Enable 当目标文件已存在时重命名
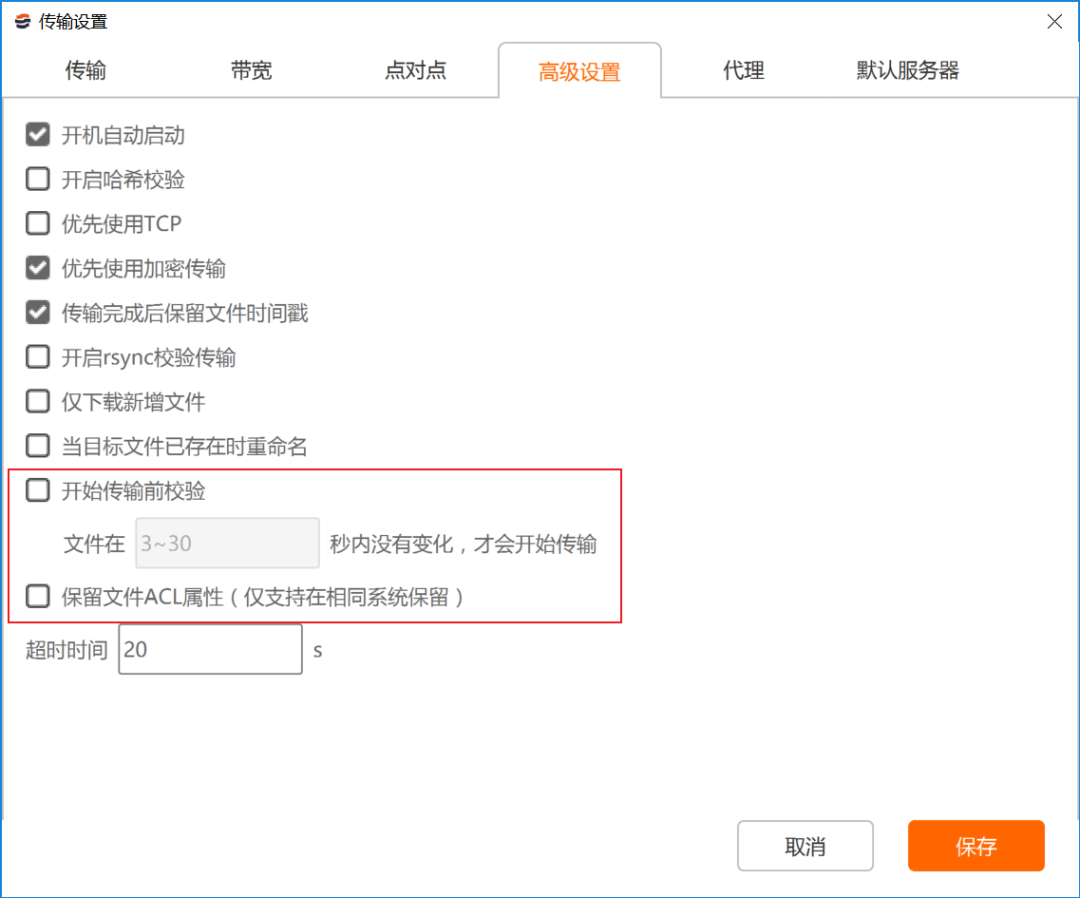1080x898 pixels. click(37, 446)
